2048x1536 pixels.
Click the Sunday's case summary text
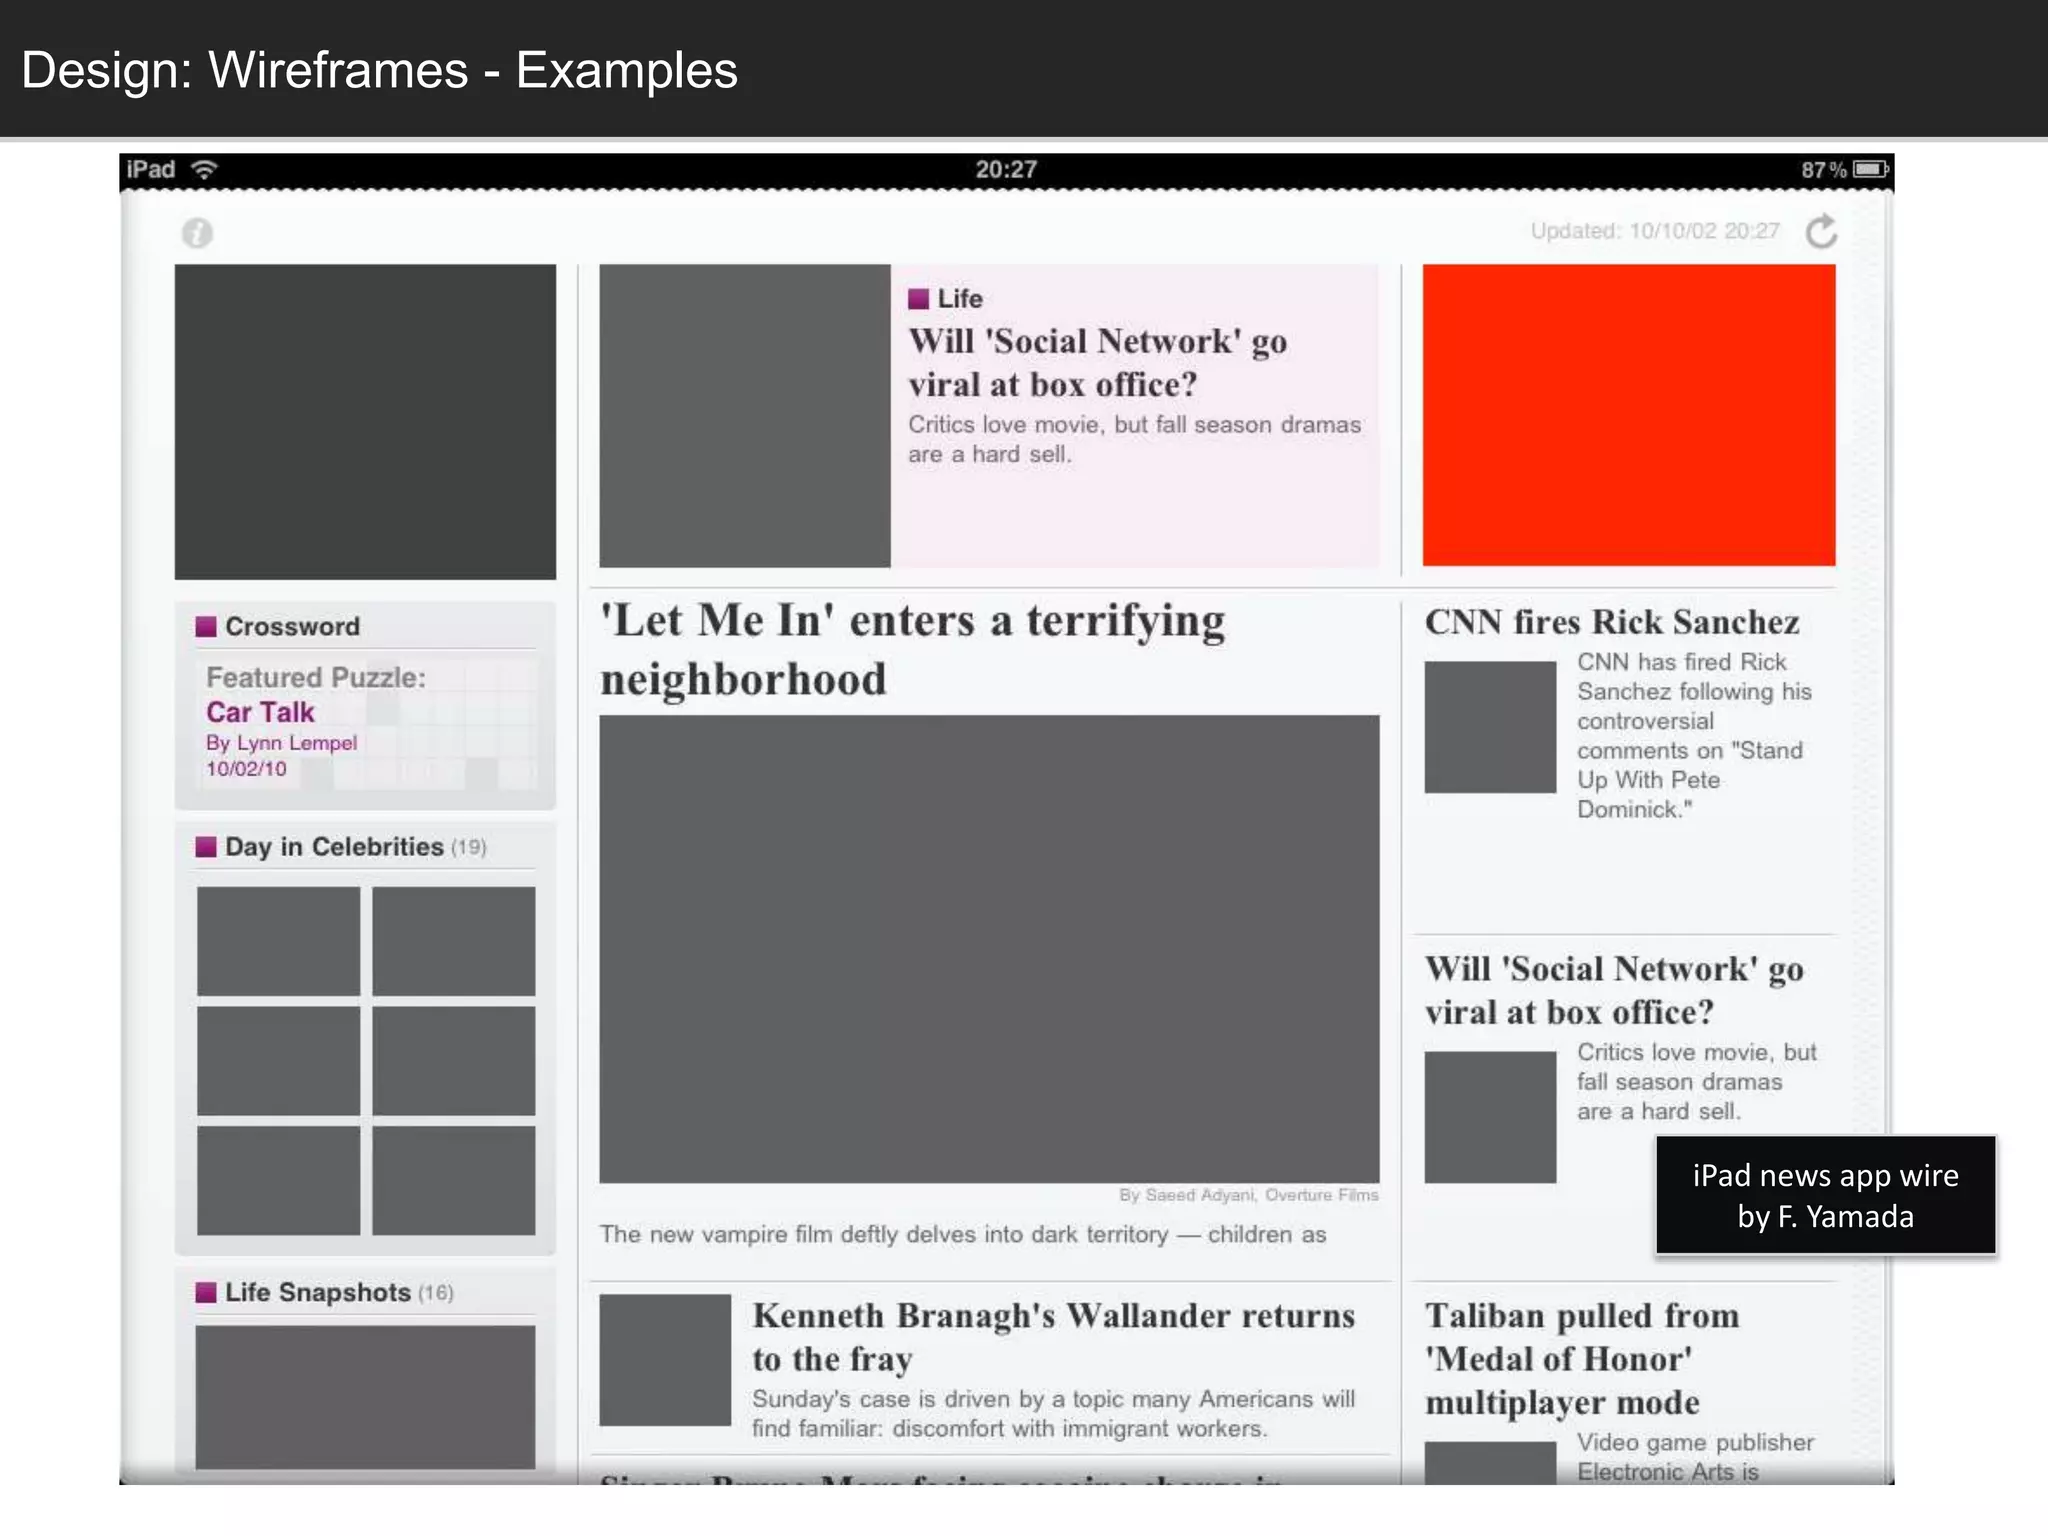(1054, 1413)
